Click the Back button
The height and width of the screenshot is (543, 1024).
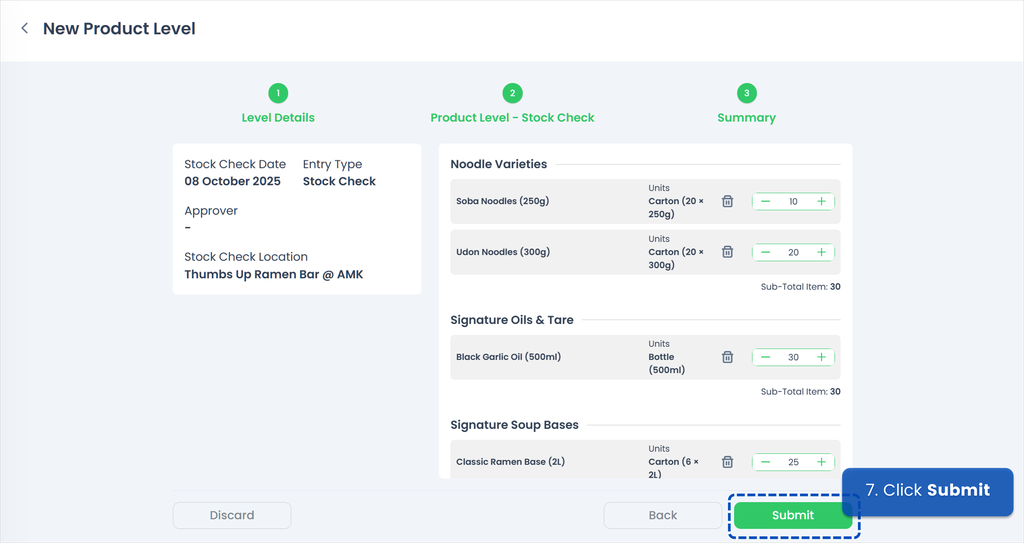tap(662, 515)
